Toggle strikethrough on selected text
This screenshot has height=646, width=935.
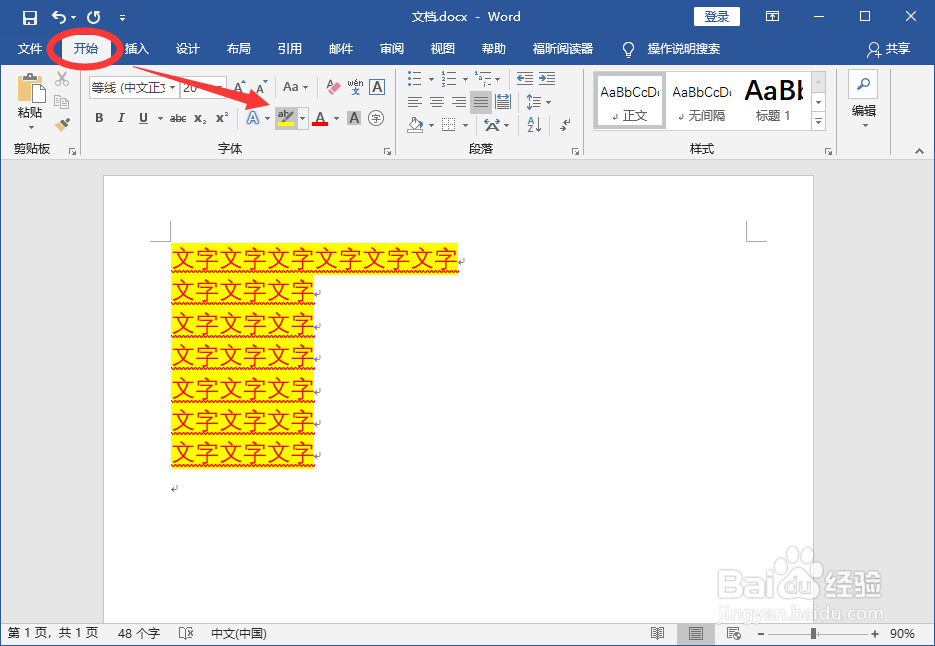pyautogui.click(x=176, y=118)
